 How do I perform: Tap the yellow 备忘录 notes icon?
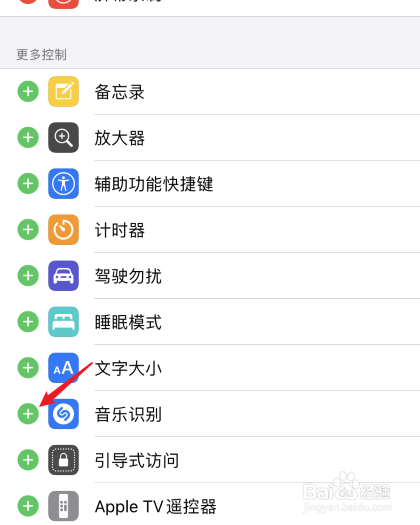pos(64,91)
